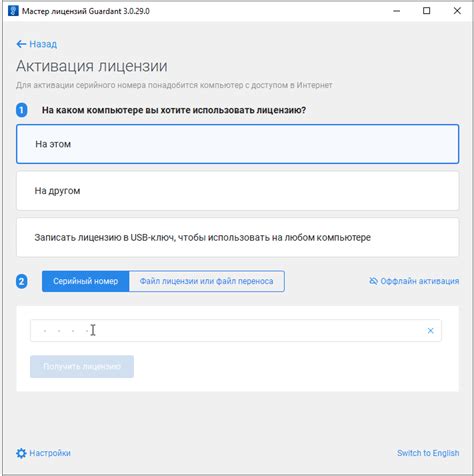Viewport: 474px width, 476px height.
Task: Open the Настройки gear icon
Action: pyautogui.click(x=21, y=453)
